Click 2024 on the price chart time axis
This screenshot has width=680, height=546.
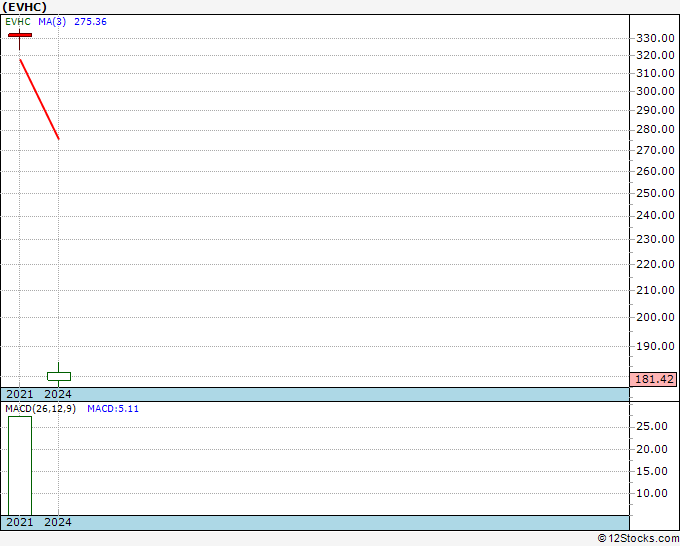(x=58, y=394)
